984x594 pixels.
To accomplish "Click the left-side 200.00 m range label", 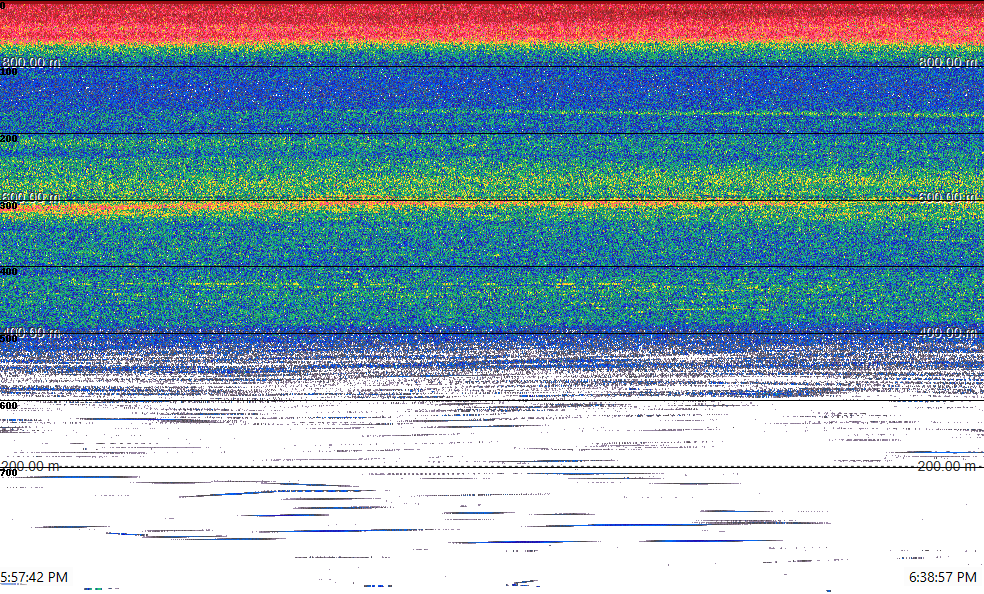I will 31,466.
